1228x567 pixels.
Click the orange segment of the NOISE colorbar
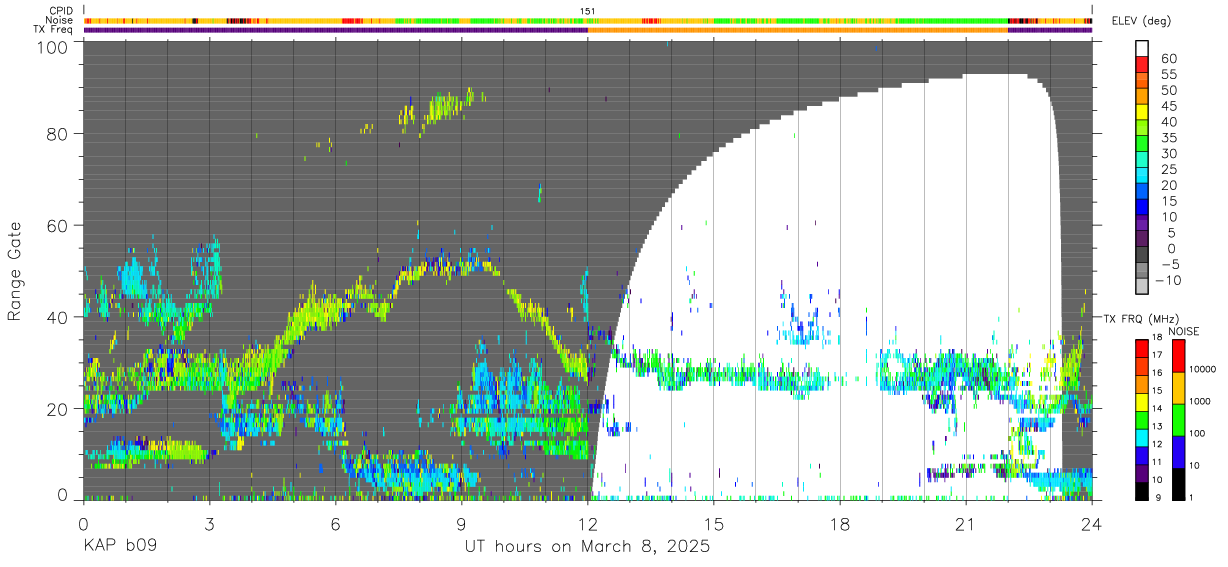coord(1178,388)
